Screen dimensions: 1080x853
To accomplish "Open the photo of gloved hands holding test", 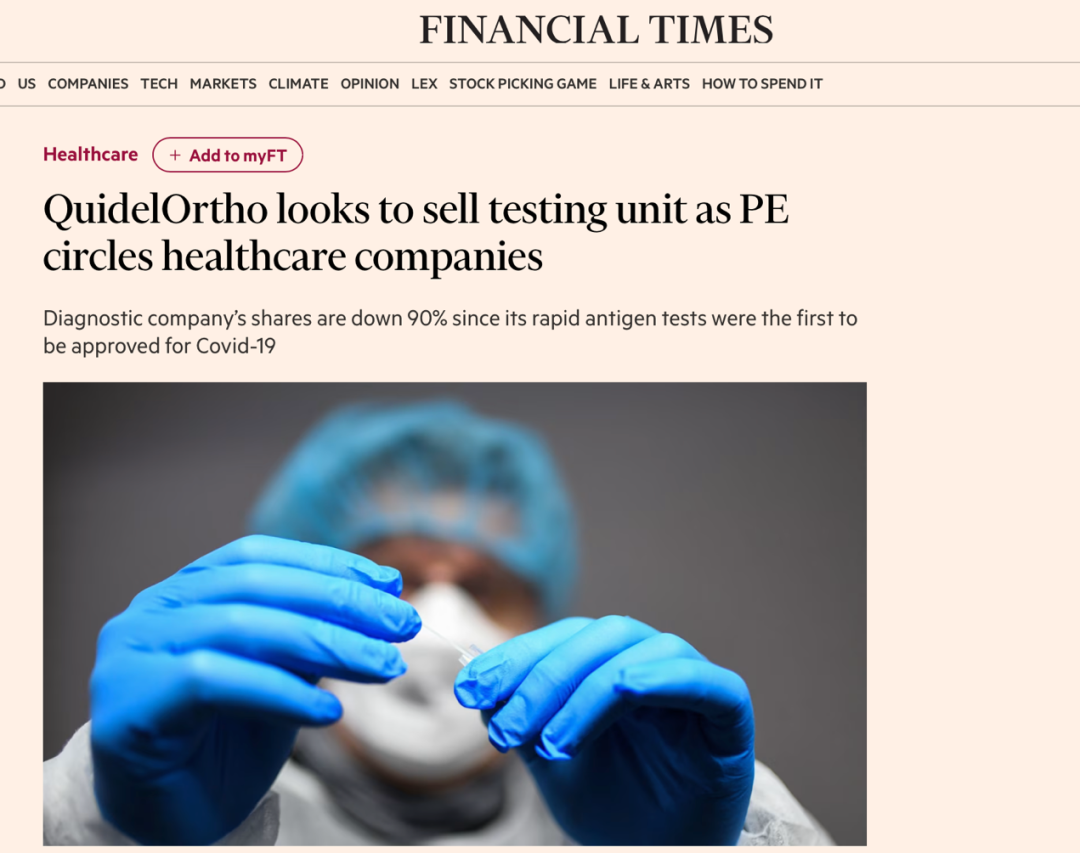I will [x=455, y=614].
